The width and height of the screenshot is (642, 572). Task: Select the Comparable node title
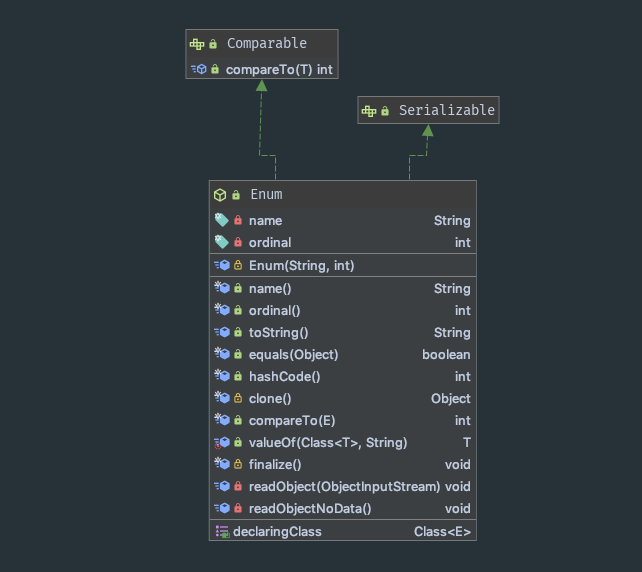click(x=266, y=43)
